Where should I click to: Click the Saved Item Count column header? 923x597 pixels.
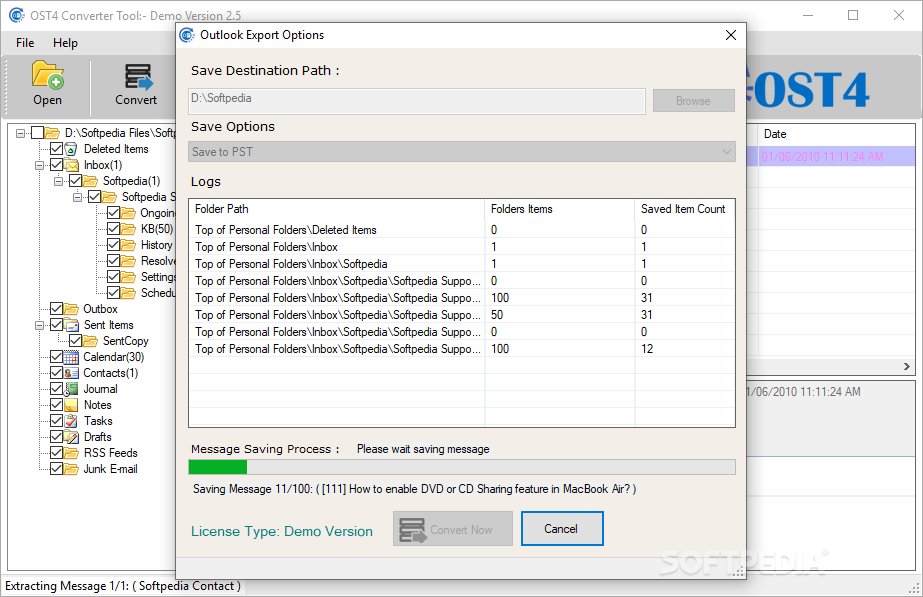685,209
